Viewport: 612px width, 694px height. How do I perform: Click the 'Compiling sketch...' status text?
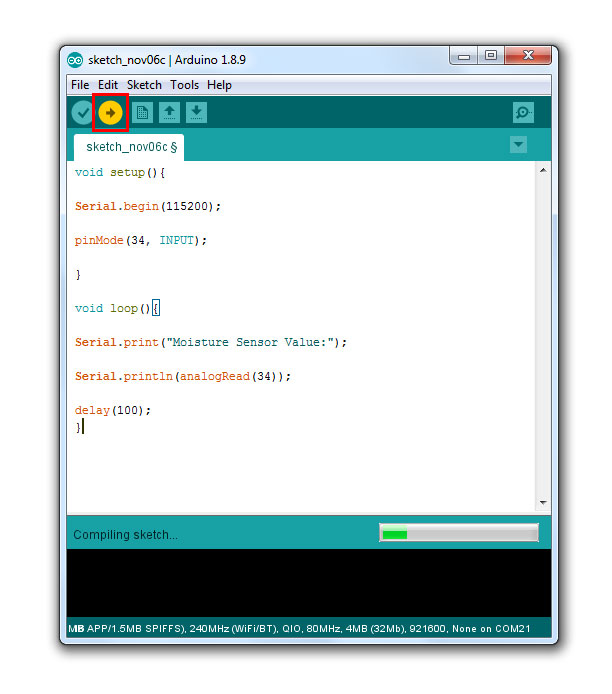tap(125, 535)
